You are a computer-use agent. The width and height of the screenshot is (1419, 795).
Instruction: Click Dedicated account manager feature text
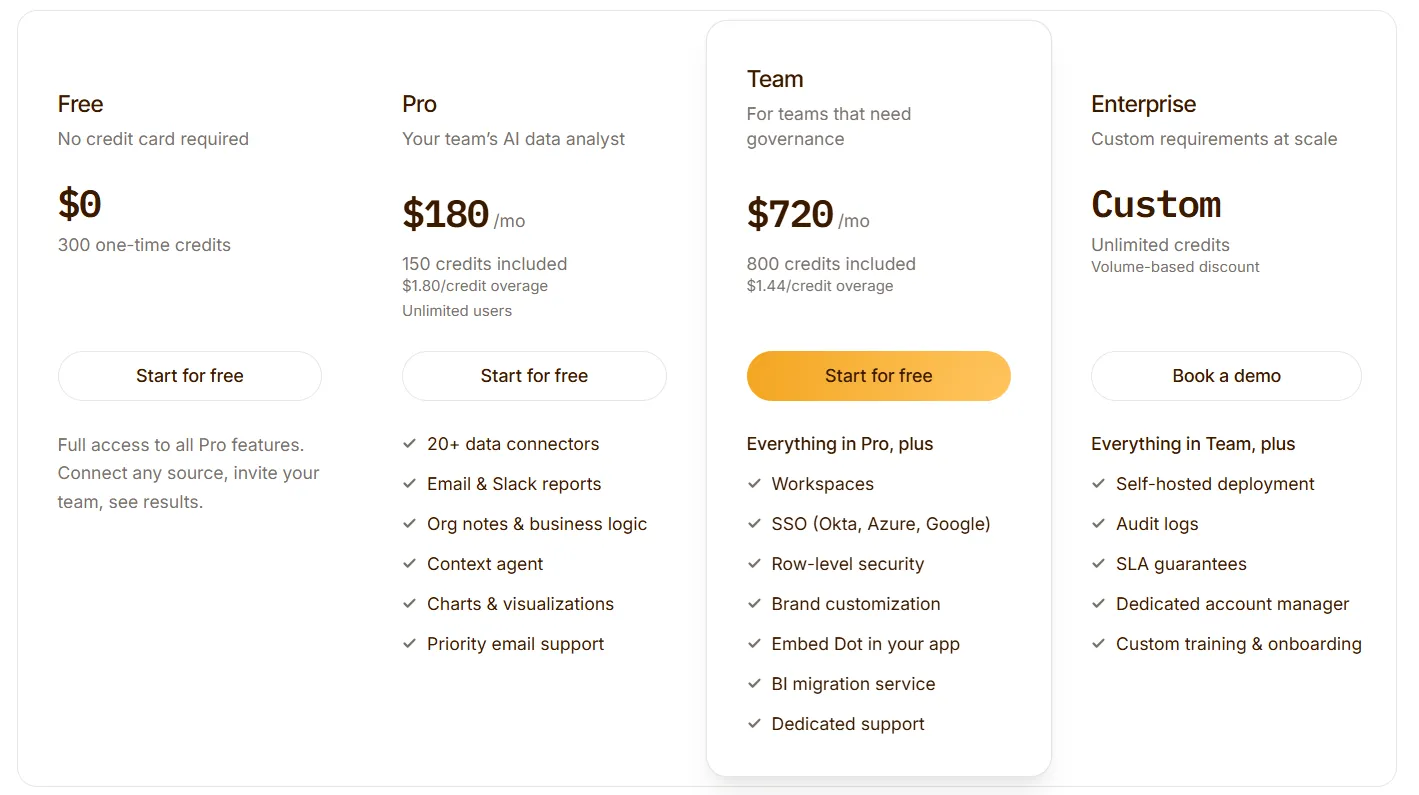[x=1232, y=604]
